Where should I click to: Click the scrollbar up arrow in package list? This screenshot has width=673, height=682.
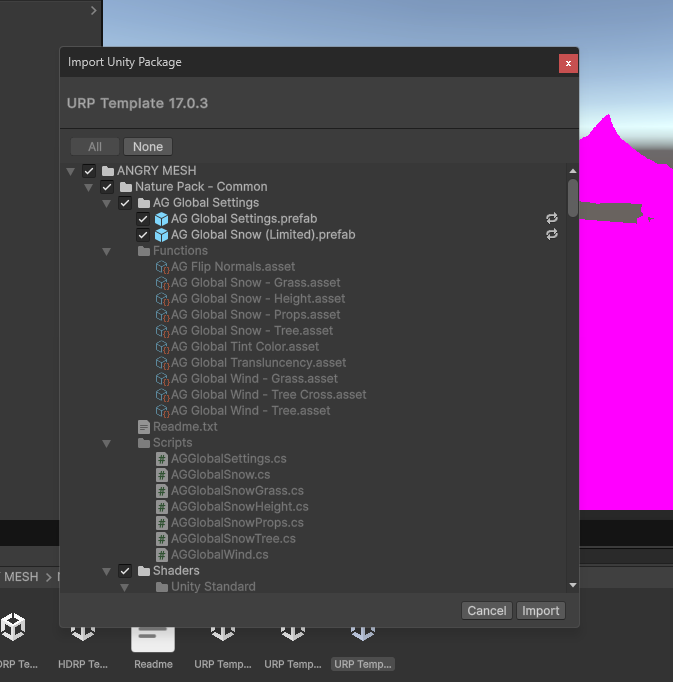[x=573, y=171]
